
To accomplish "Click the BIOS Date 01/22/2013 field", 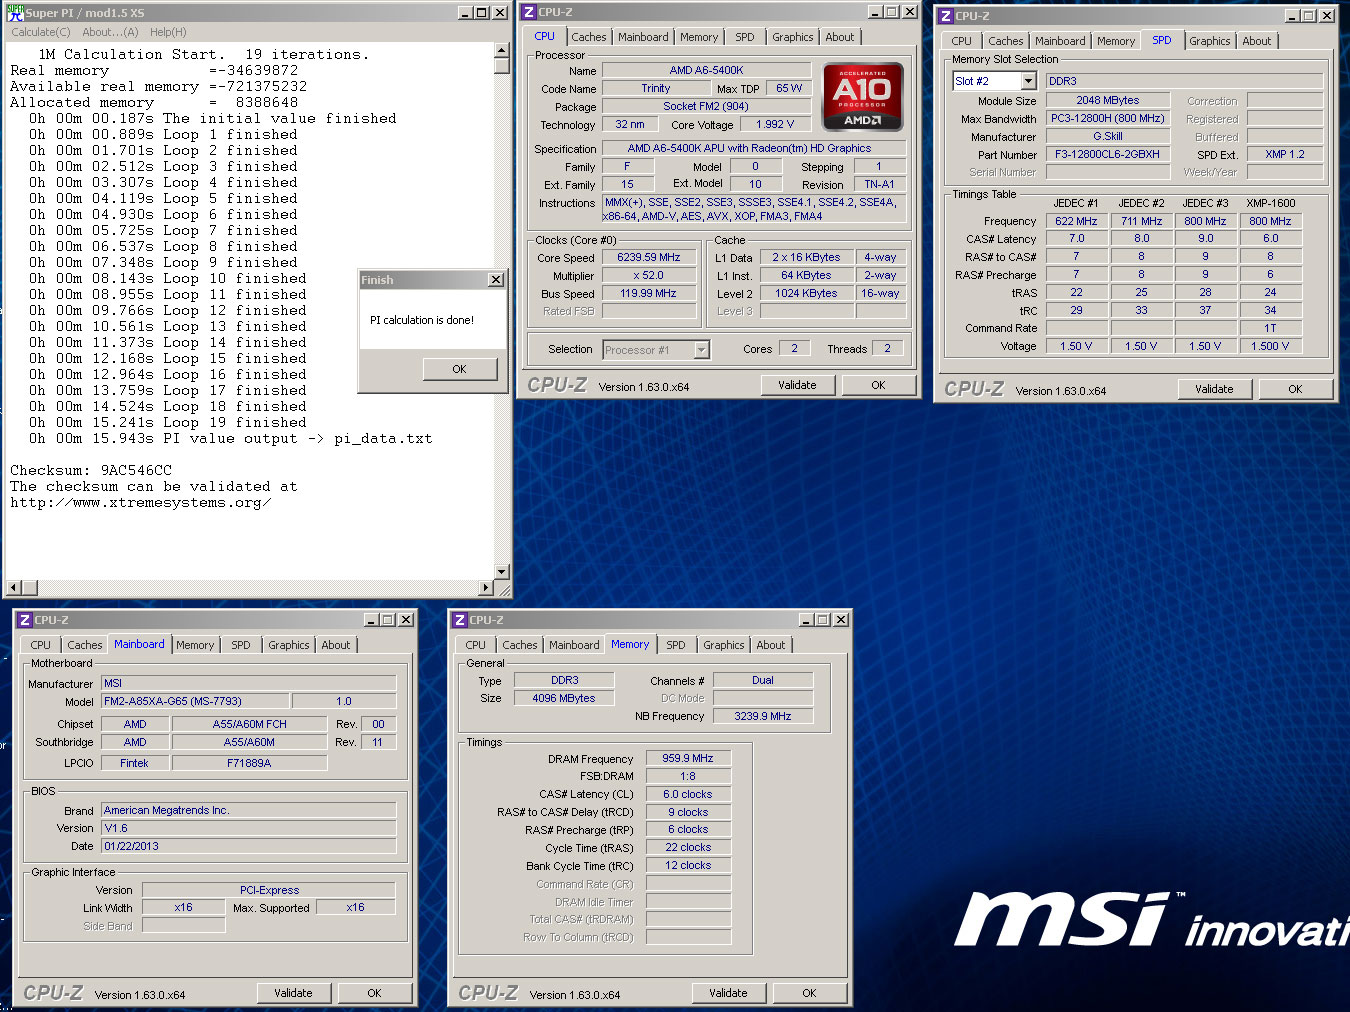I will 249,846.
